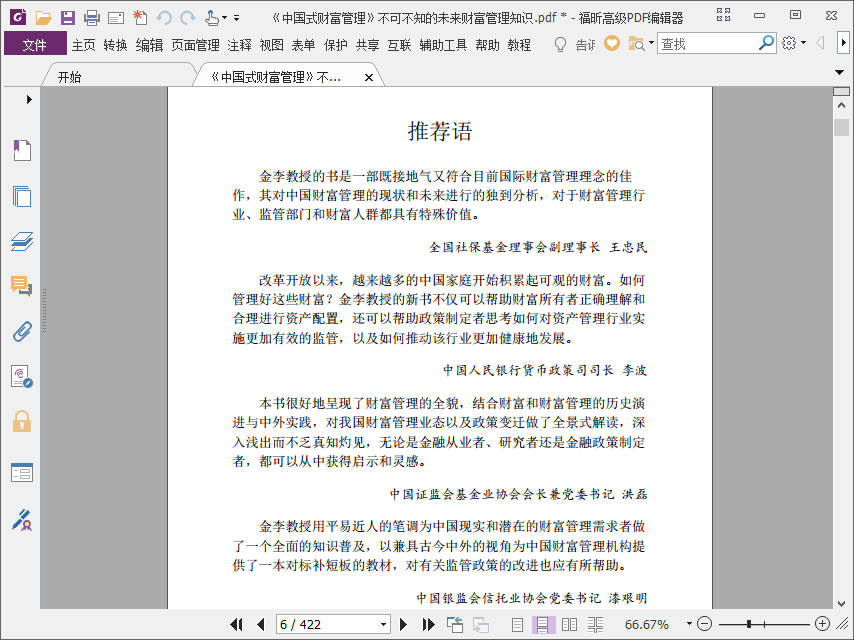The width and height of the screenshot is (854, 640).
Task: Go to the next page
Action: [403, 624]
